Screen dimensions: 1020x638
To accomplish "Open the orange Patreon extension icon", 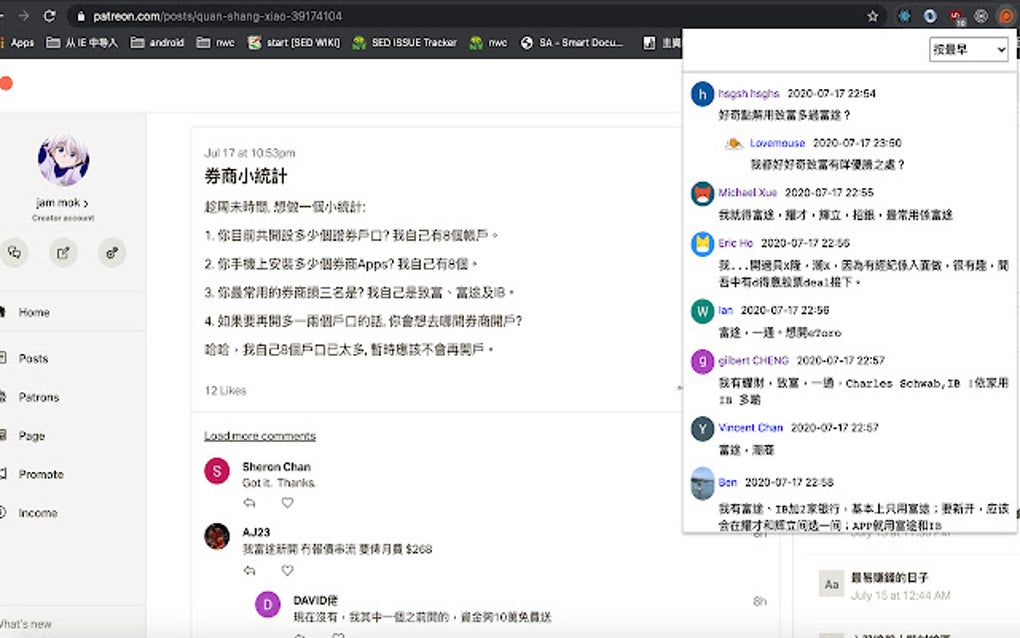I will click(1006, 15).
